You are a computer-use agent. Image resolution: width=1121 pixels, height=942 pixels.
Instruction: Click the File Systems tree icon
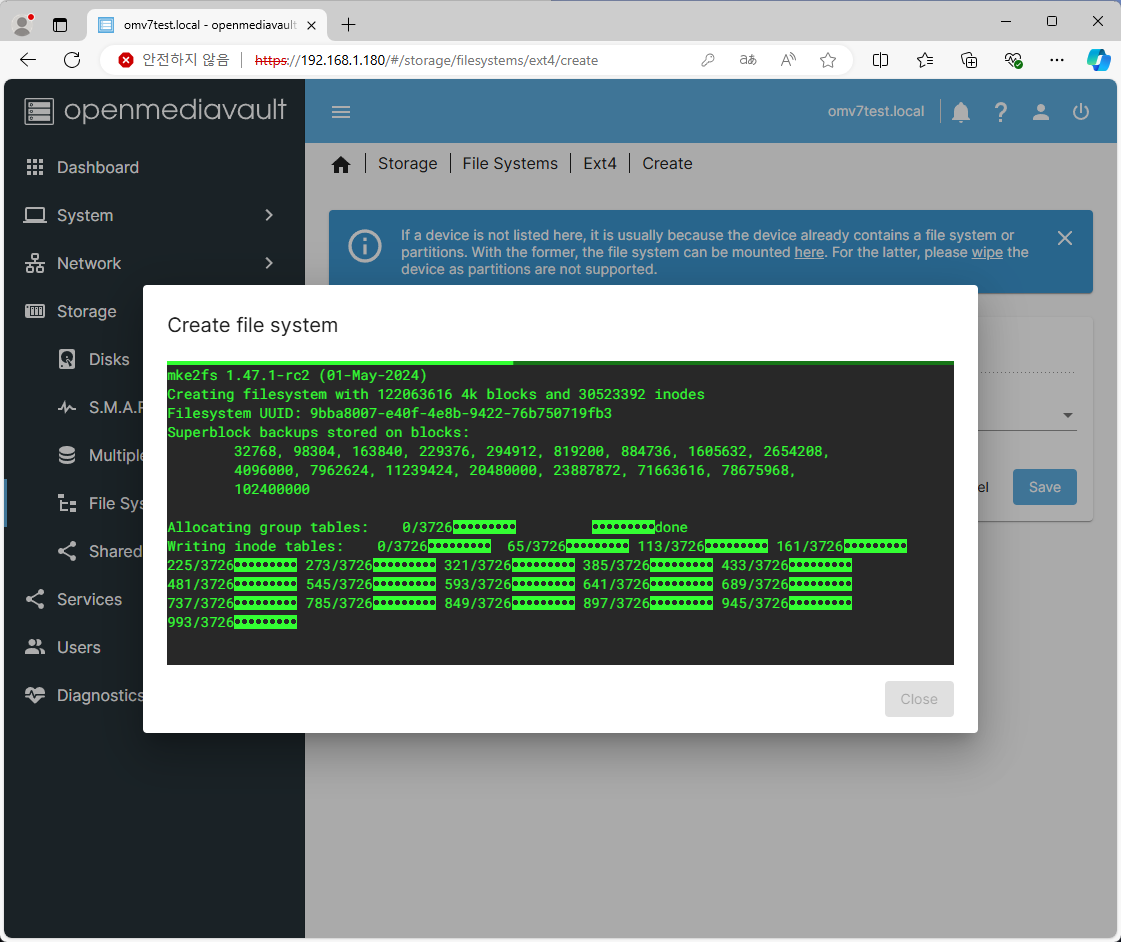(67, 503)
